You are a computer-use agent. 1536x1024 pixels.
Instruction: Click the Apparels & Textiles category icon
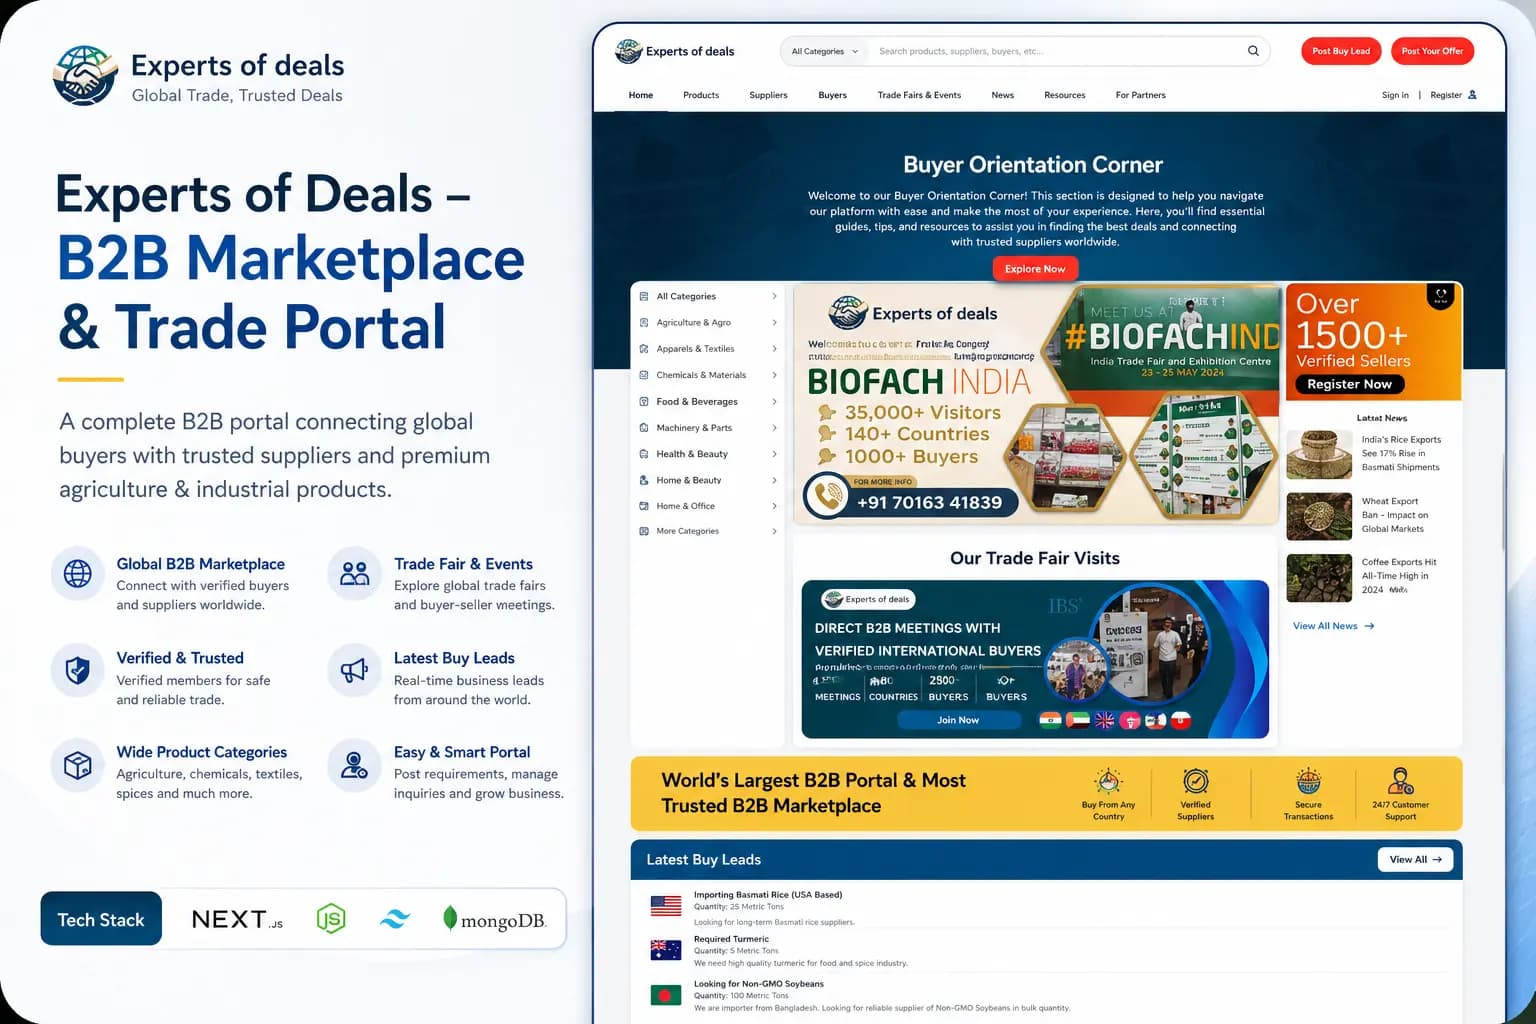click(644, 348)
